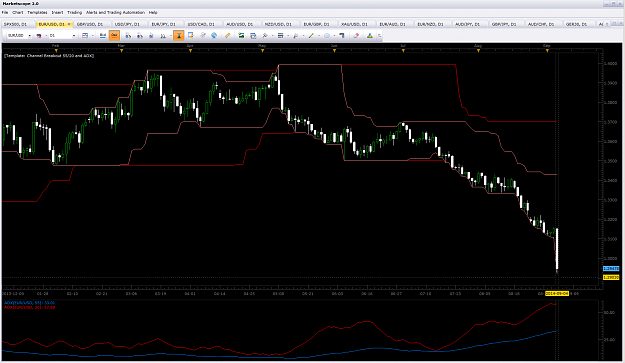The image size is (625, 363).
Task: Click the refresh chart window icon
Action: click(253, 35)
